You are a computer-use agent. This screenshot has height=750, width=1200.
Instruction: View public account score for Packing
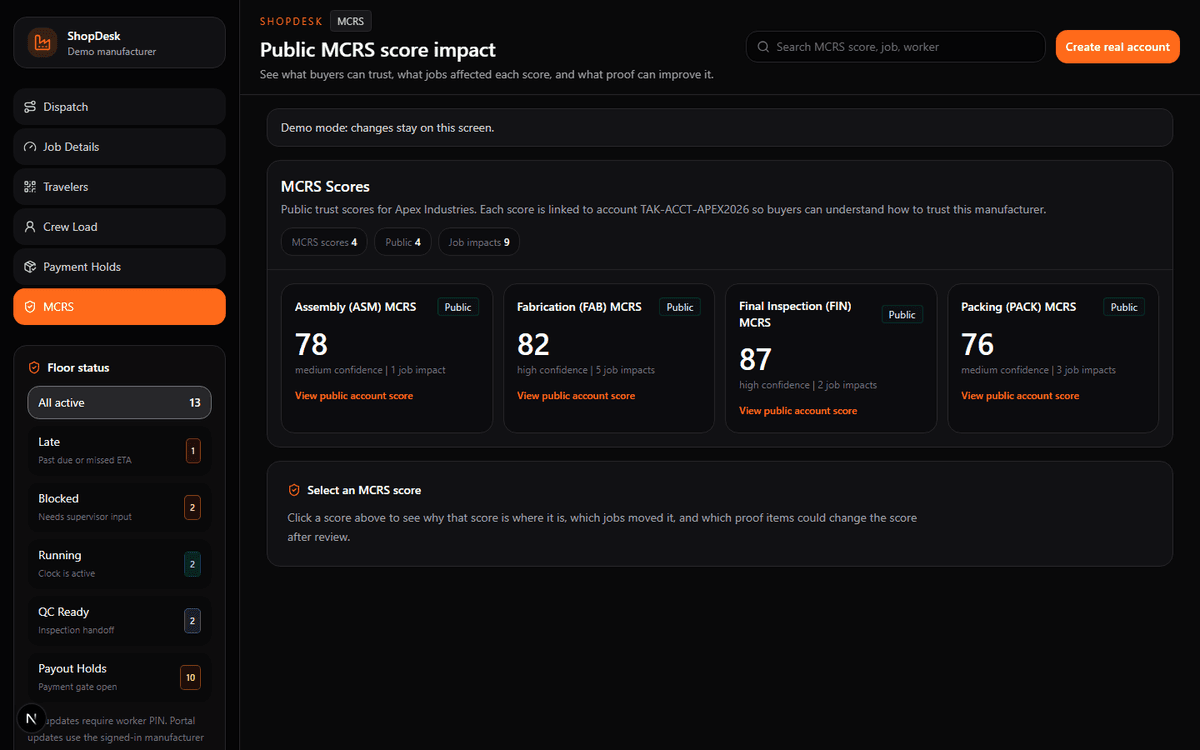pos(1020,396)
